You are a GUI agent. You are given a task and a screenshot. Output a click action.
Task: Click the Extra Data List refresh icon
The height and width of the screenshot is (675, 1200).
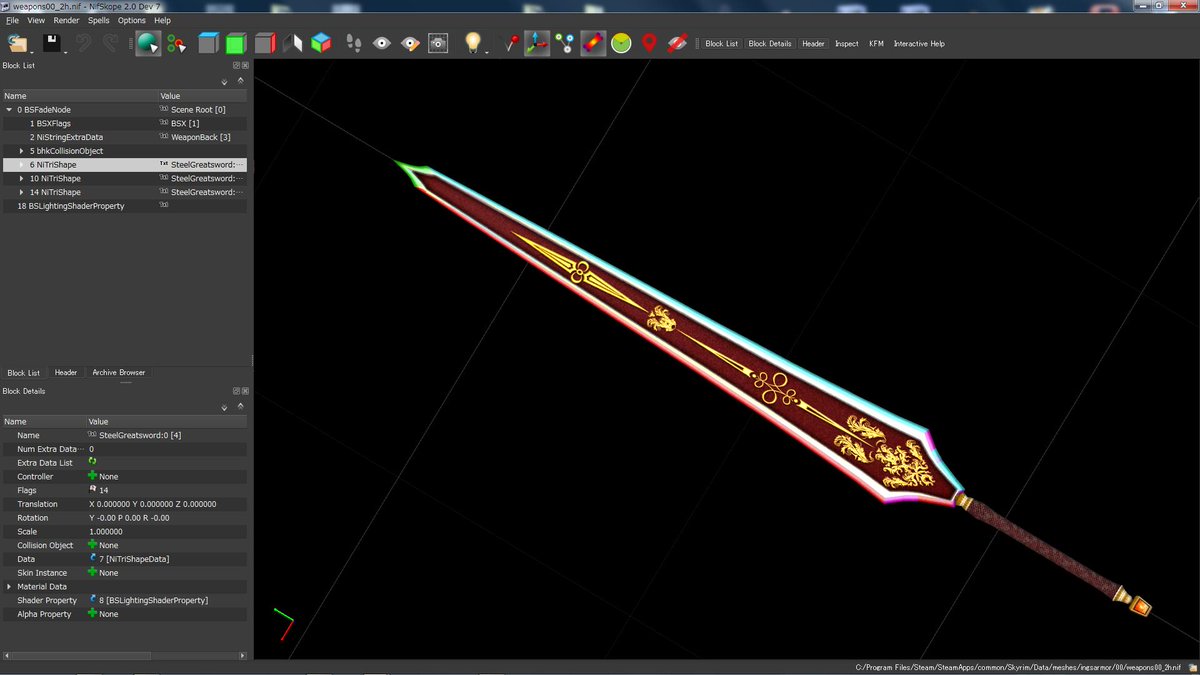[x=93, y=462]
